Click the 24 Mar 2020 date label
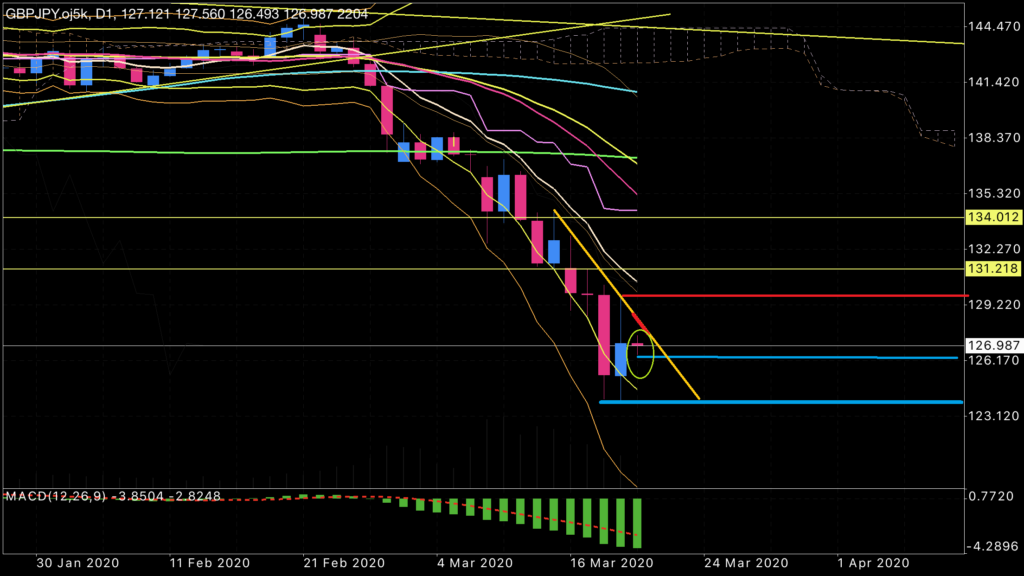The image size is (1024, 576). pyautogui.click(x=746, y=563)
